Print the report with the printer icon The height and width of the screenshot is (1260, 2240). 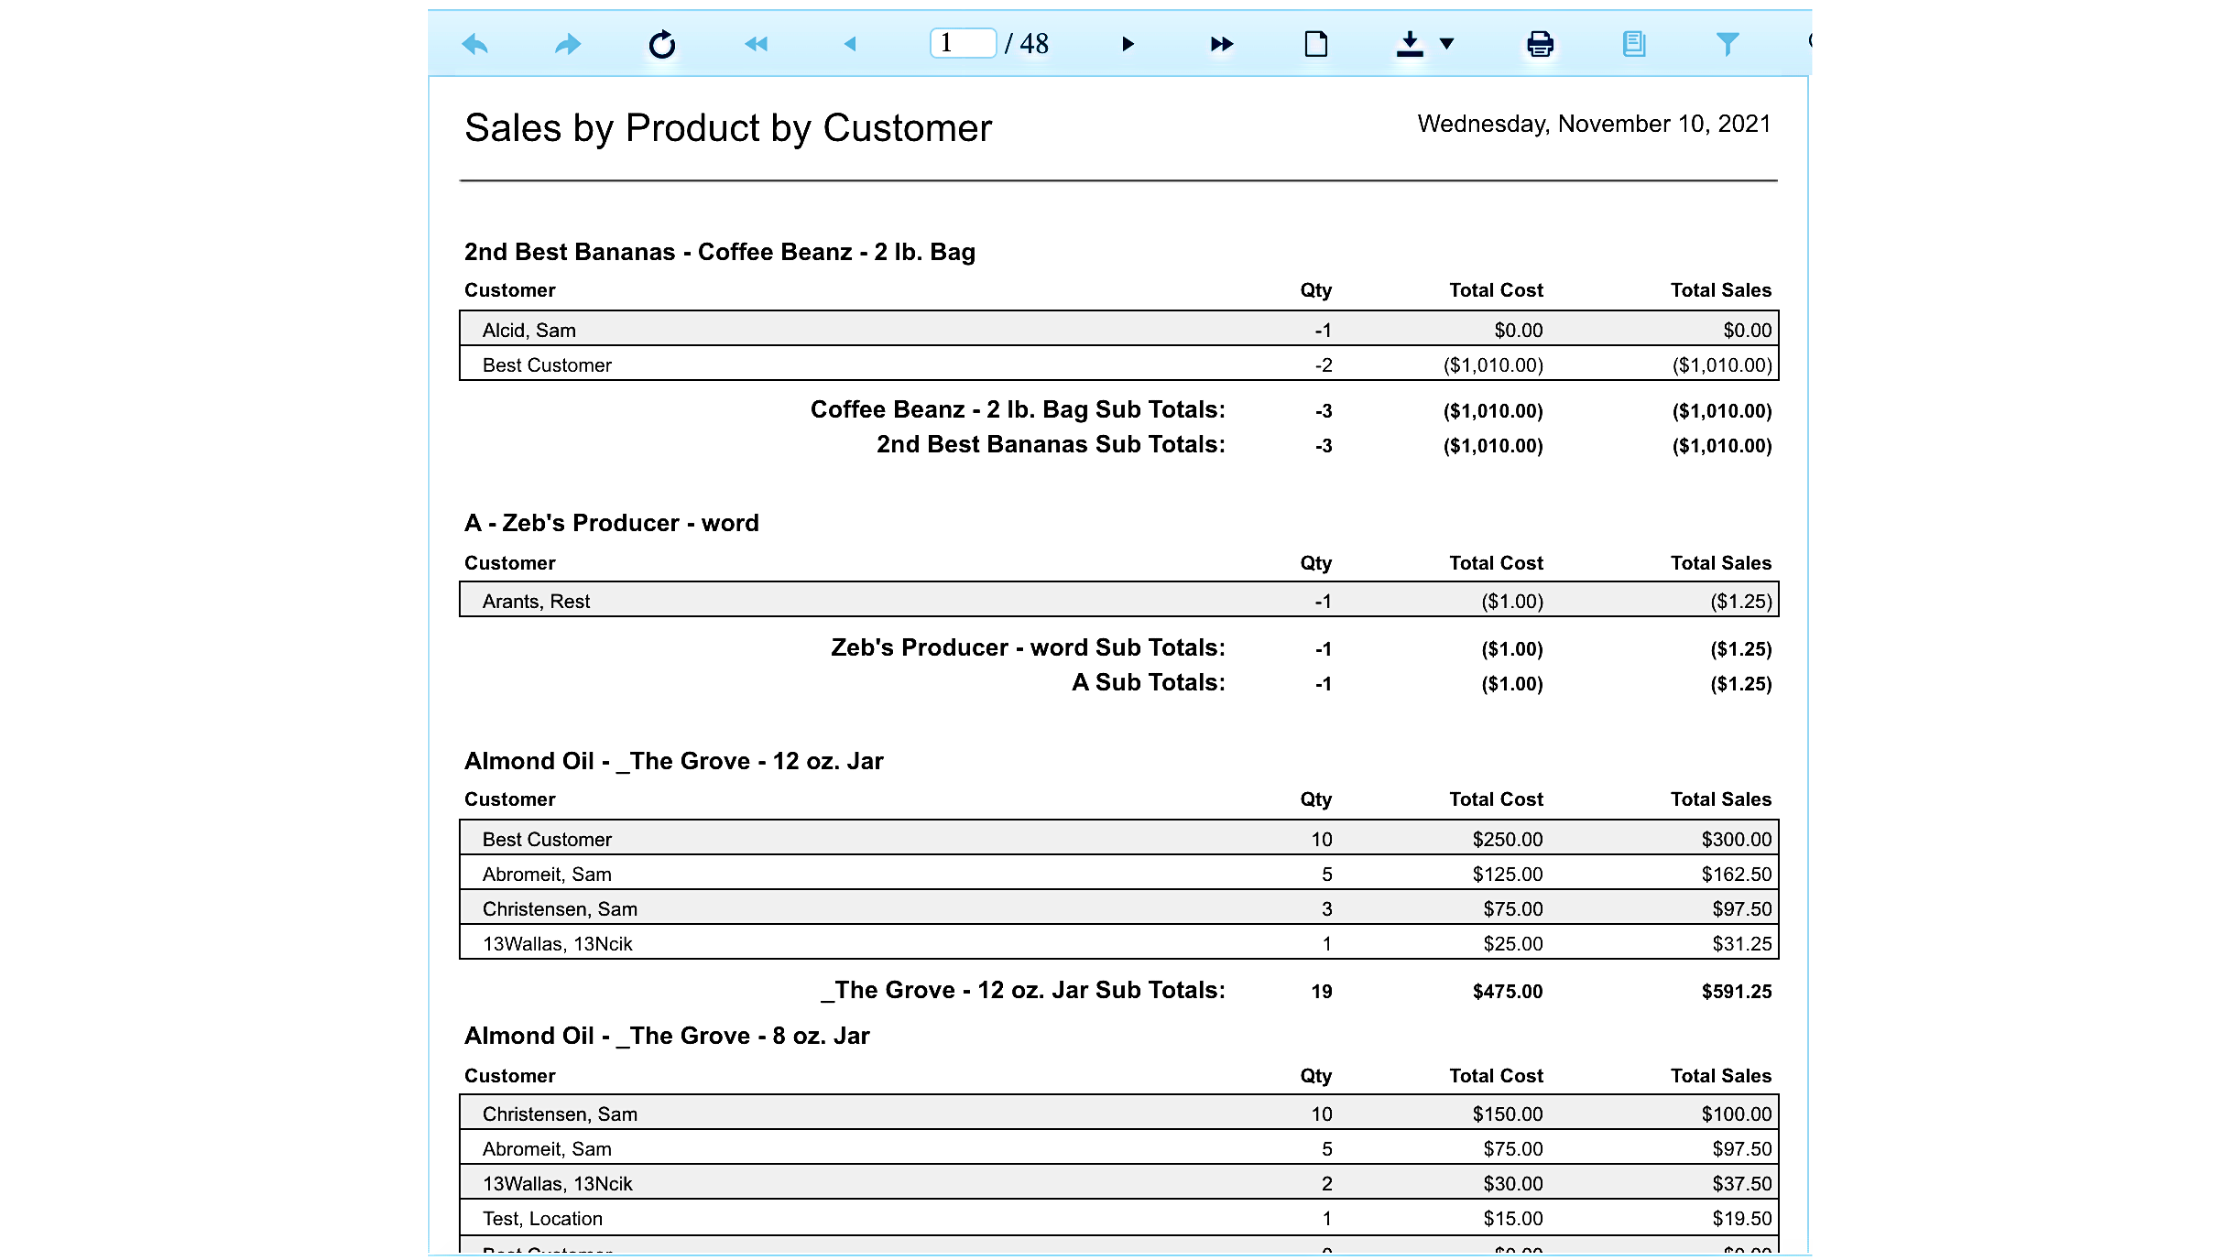click(1540, 44)
